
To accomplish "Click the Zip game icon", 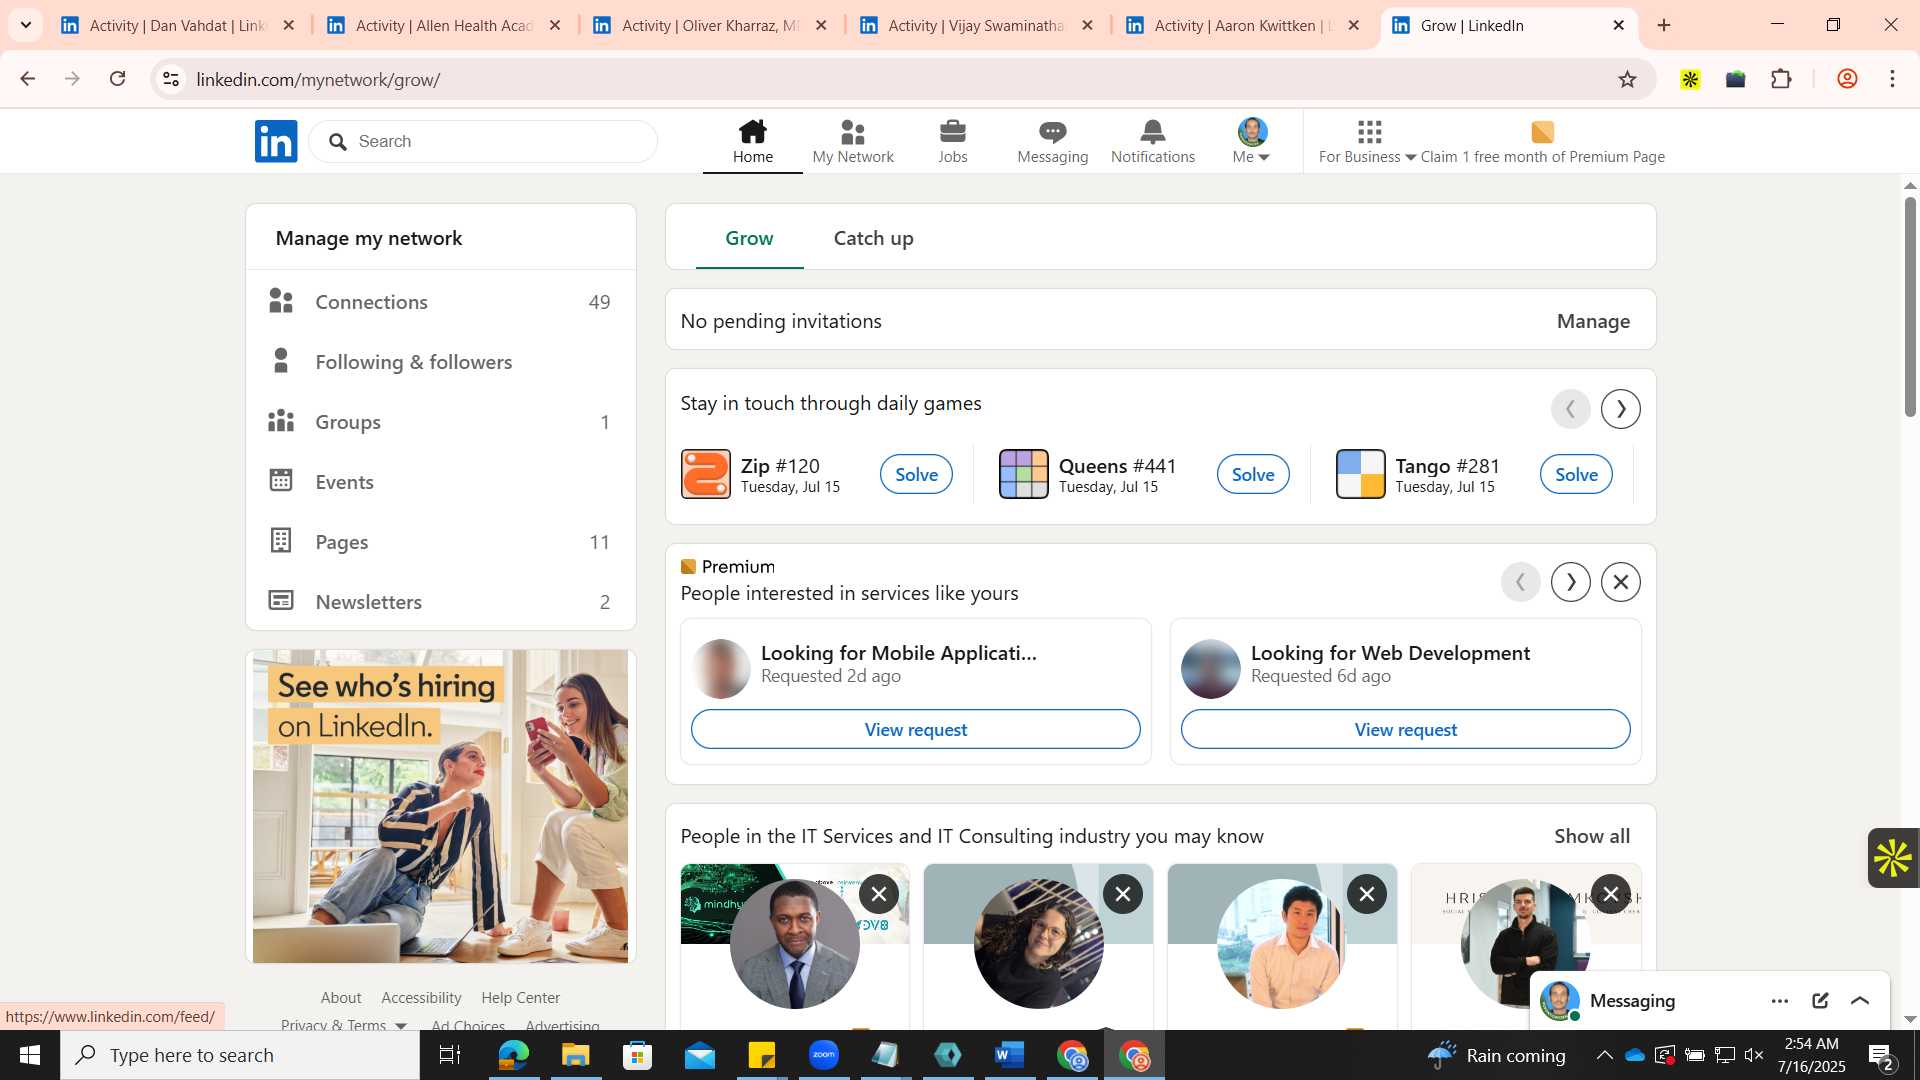I will tap(706, 474).
